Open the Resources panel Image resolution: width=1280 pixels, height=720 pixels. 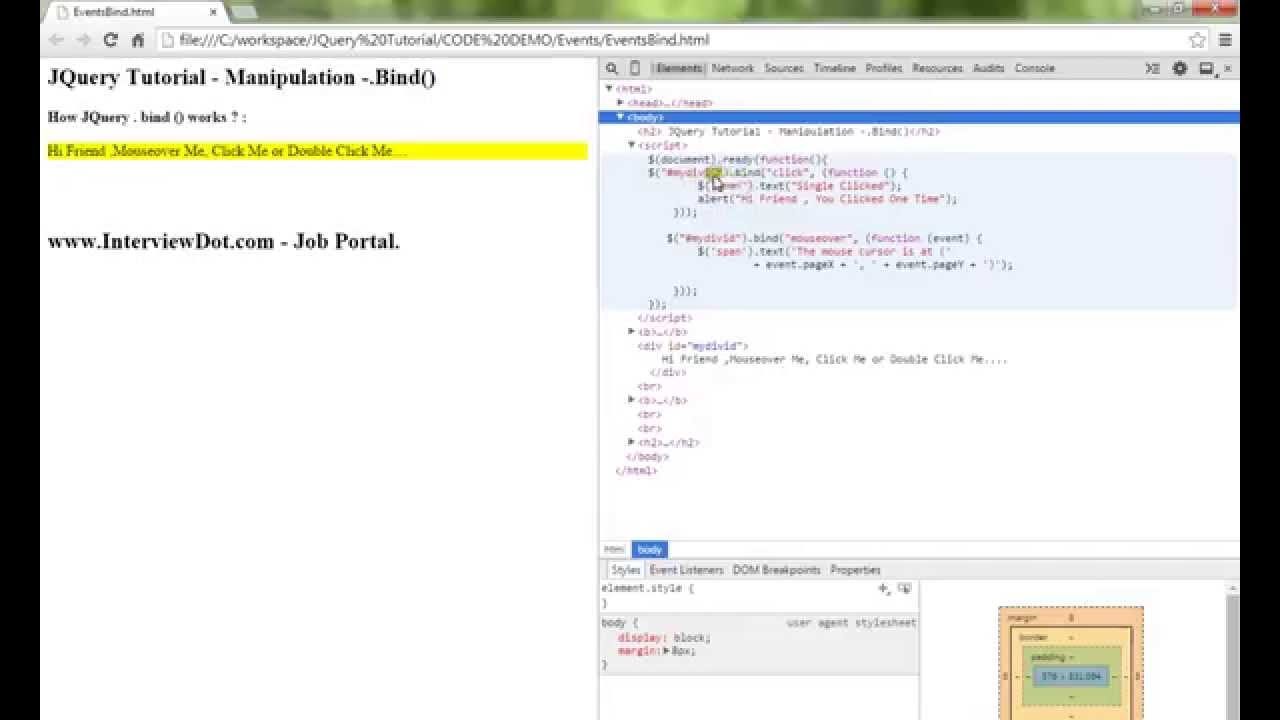[937, 68]
